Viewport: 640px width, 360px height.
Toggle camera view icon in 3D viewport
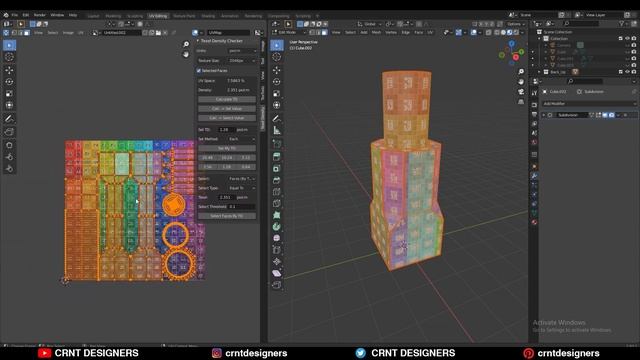click(x=521, y=92)
